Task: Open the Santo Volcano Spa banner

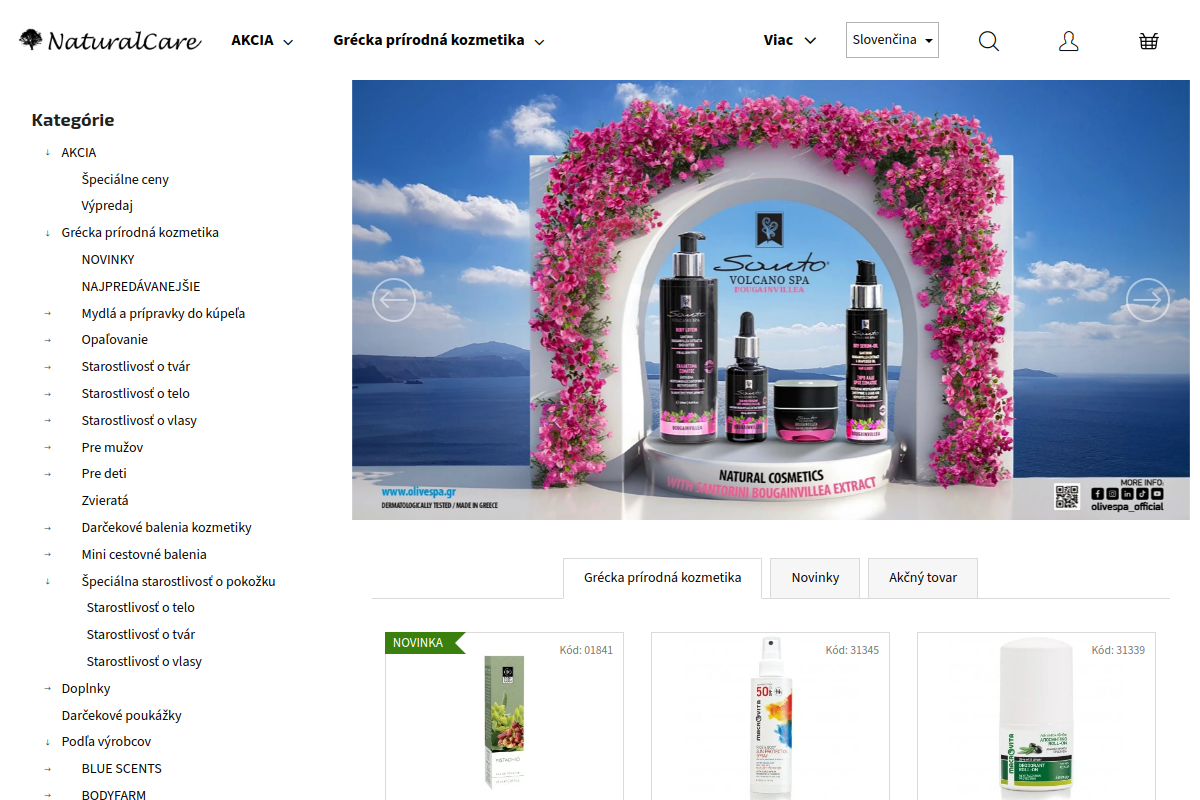Action: click(771, 300)
